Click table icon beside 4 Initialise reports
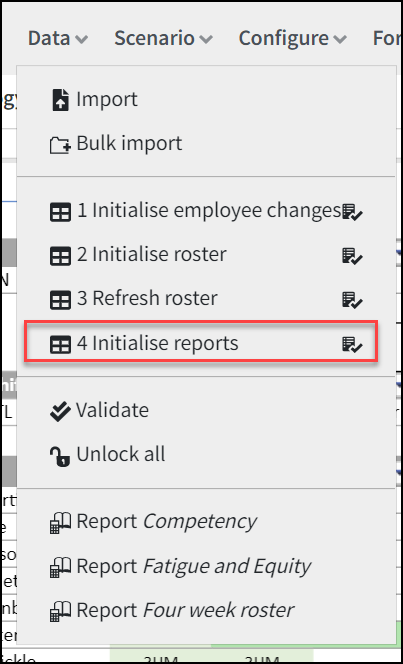 60,345
